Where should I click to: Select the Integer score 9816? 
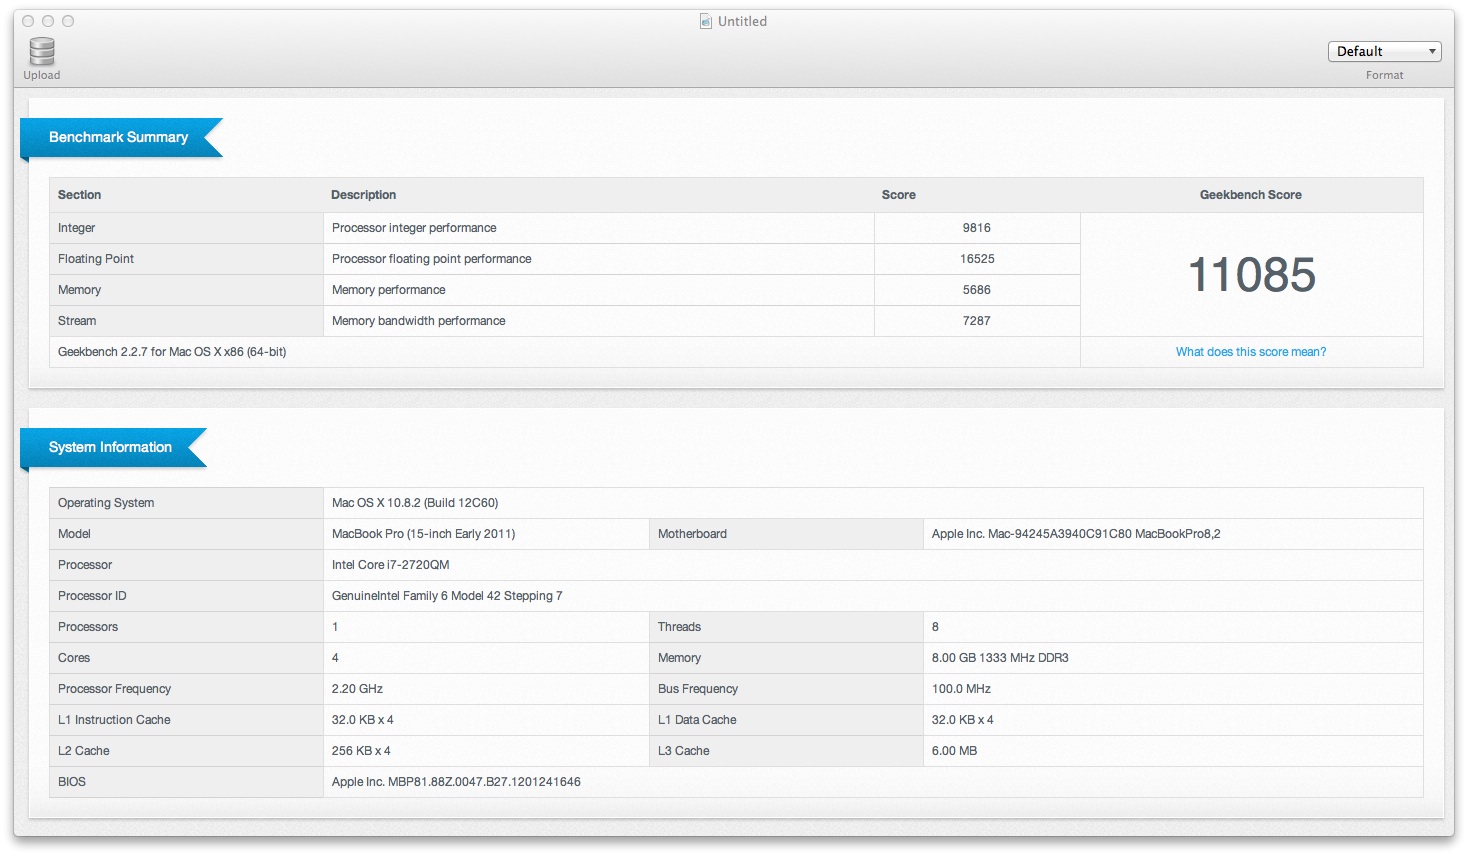coord(976,228)
